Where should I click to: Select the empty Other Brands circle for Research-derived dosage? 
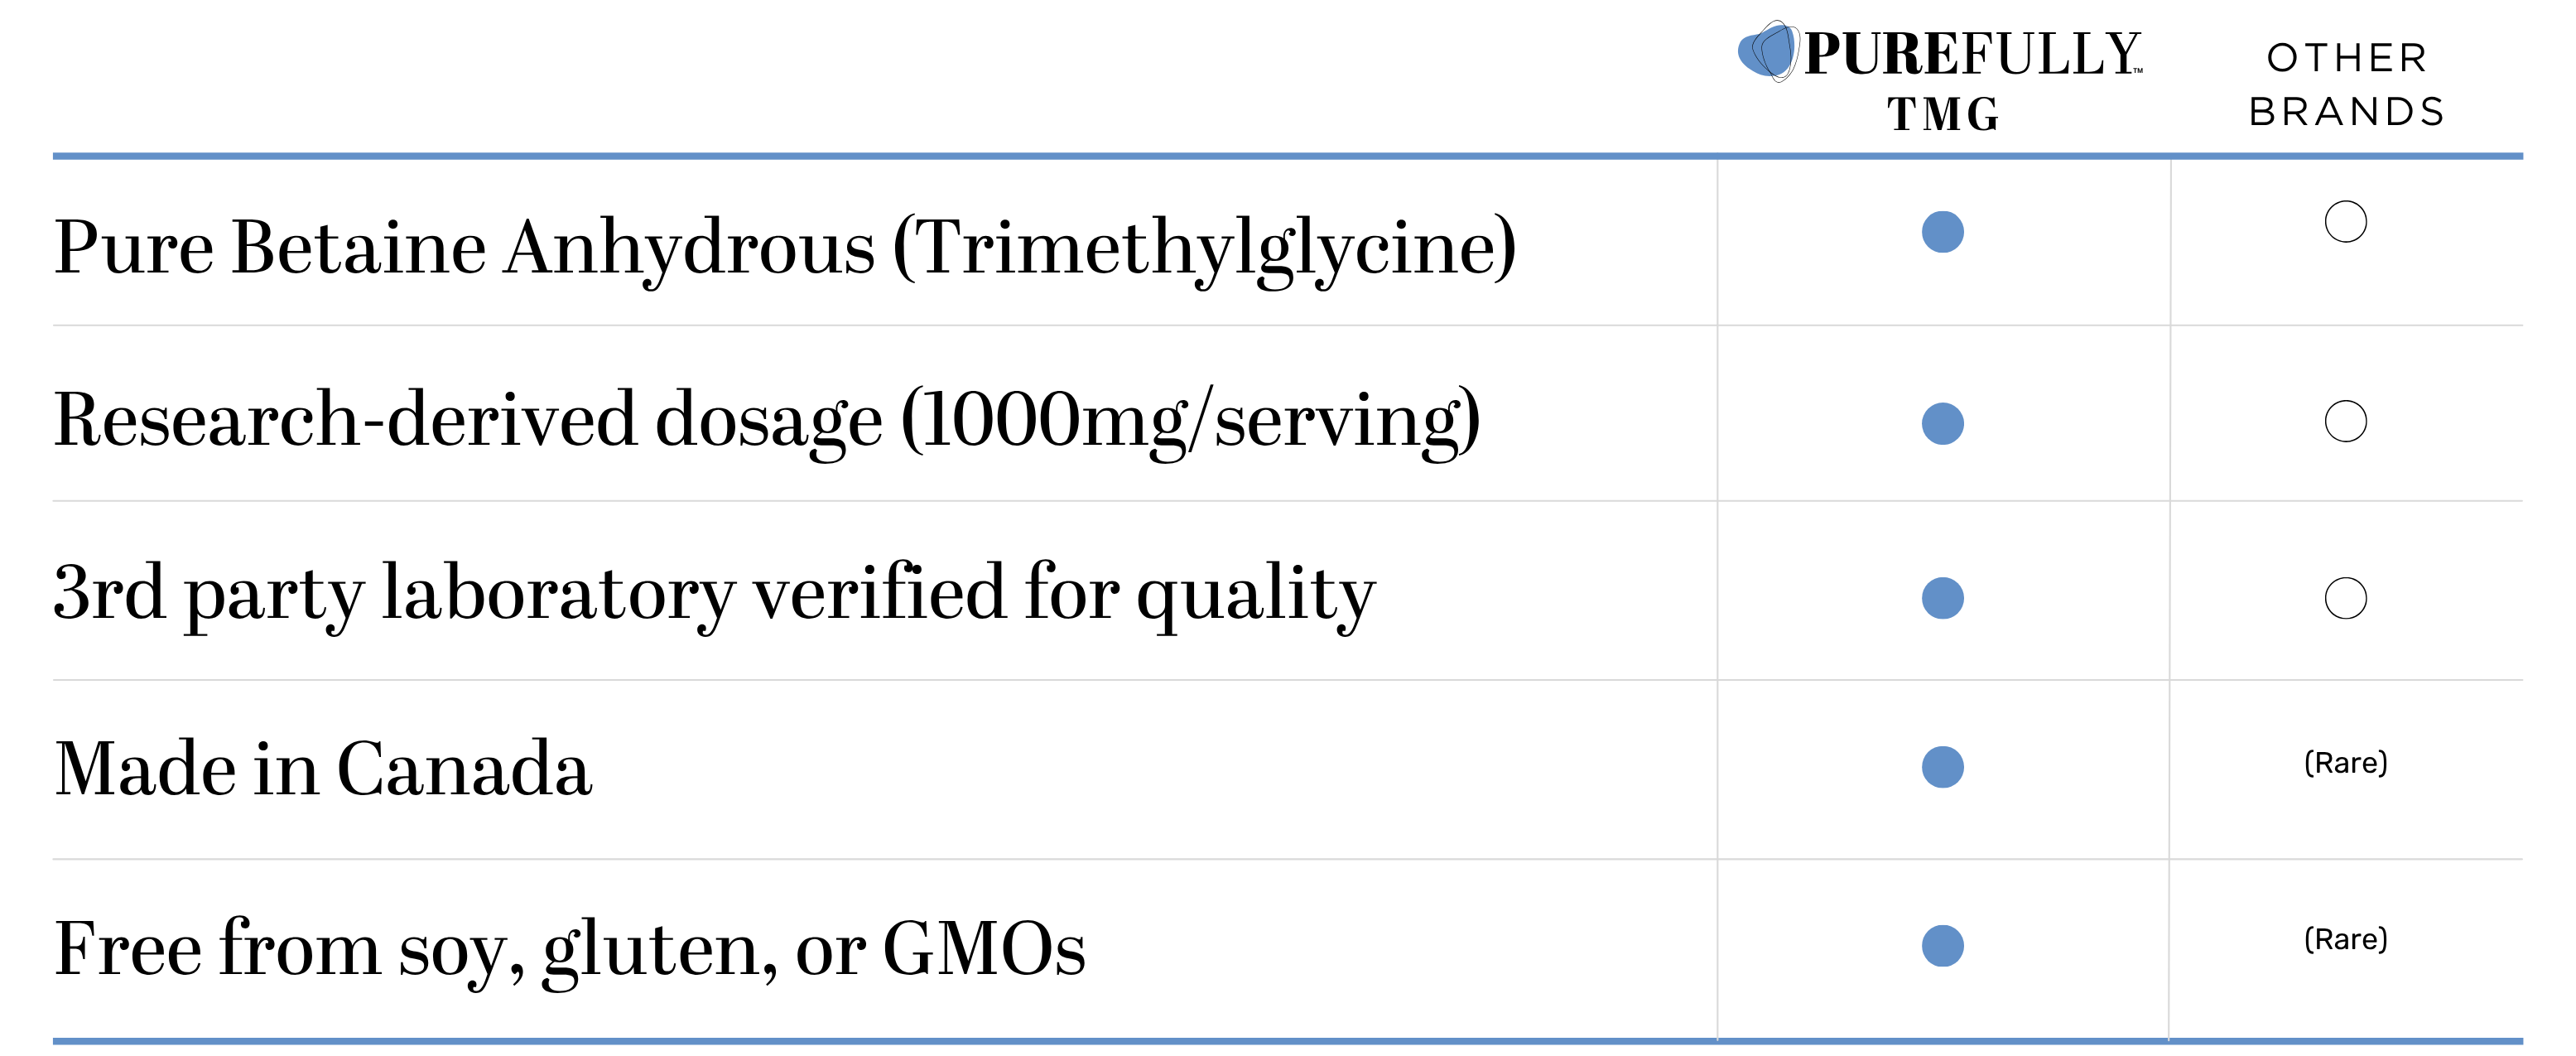(2345, 421)
